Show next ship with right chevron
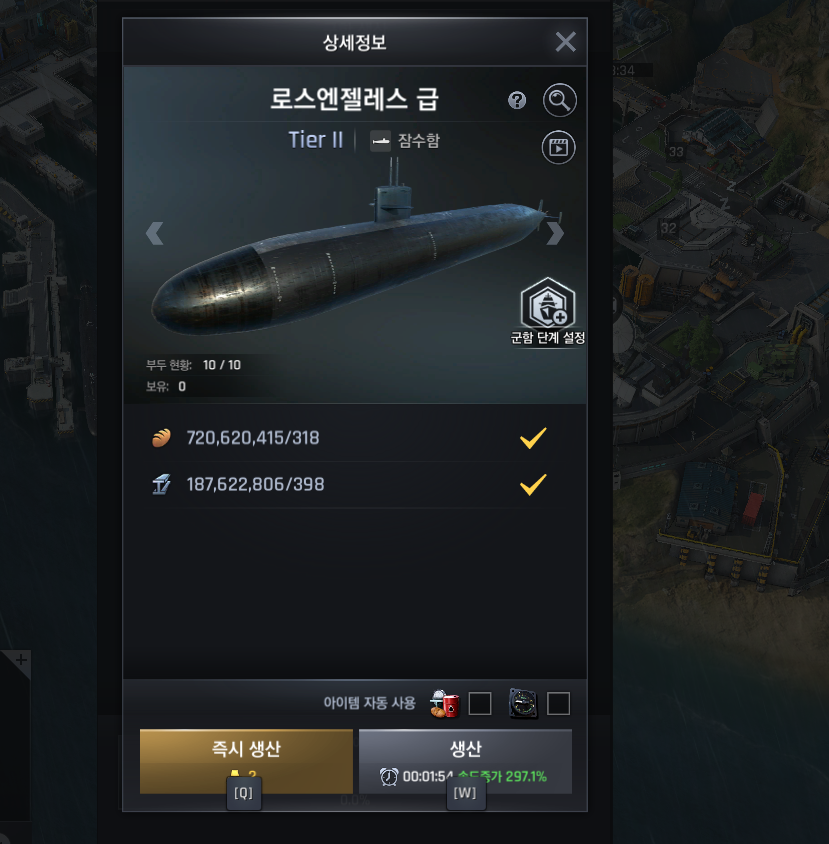This screenshot has height=844, width=829. point(555,234)
